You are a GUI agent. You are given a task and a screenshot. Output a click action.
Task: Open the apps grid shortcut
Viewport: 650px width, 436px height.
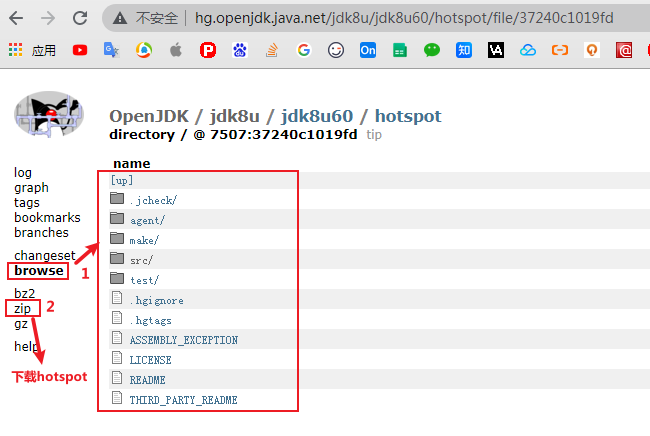pos(16,50)
